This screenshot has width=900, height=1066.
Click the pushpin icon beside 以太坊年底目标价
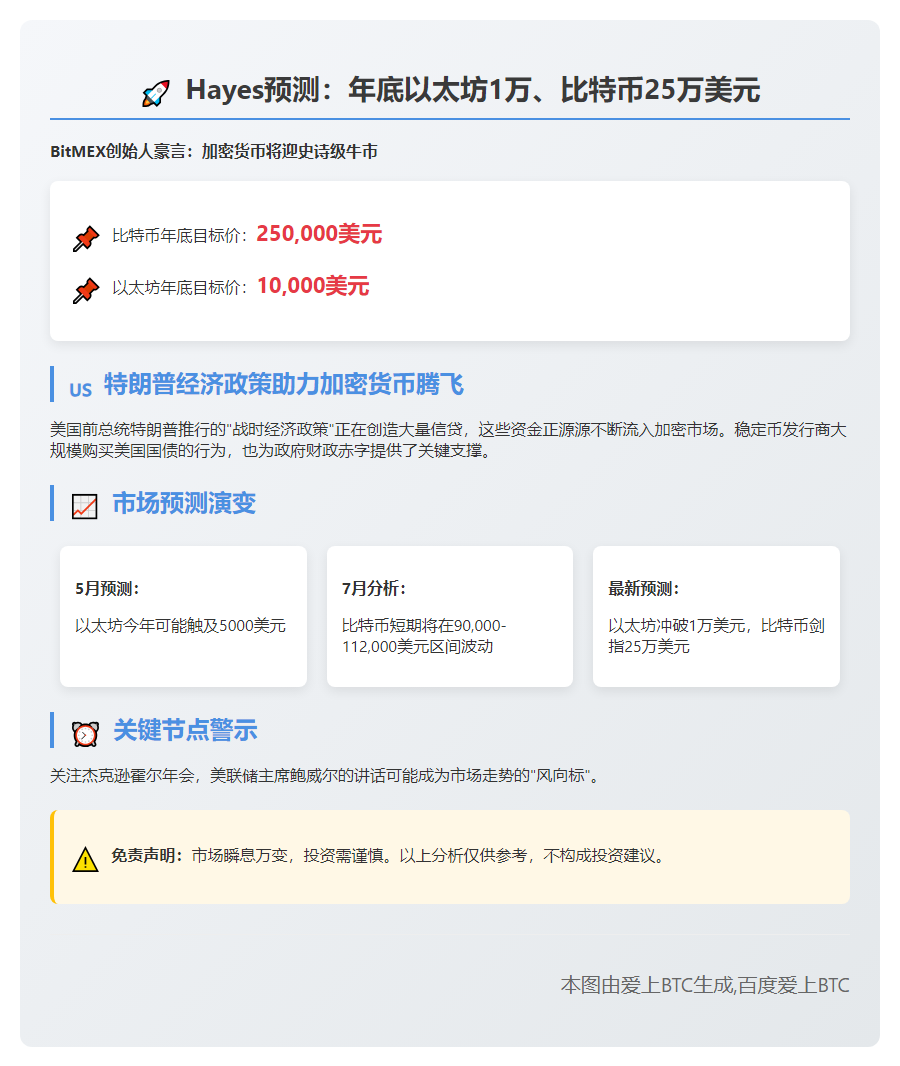[86, 290]
